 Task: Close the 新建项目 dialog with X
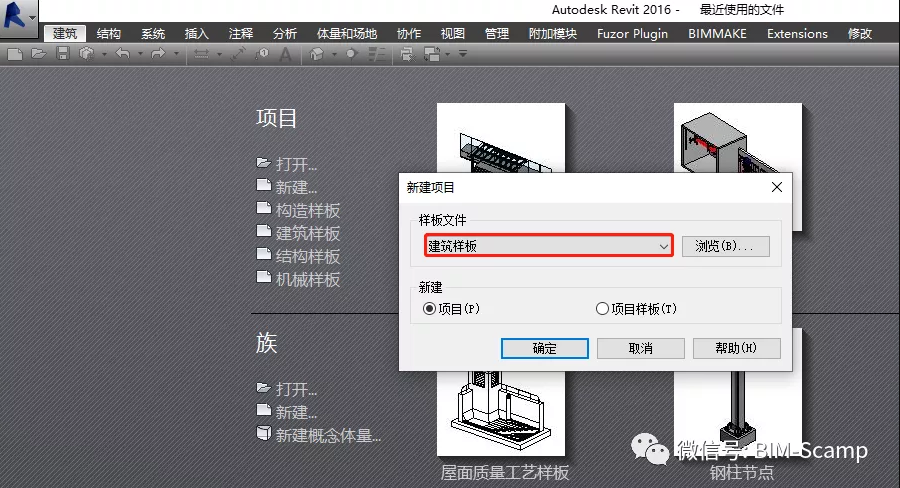point(777,187)
